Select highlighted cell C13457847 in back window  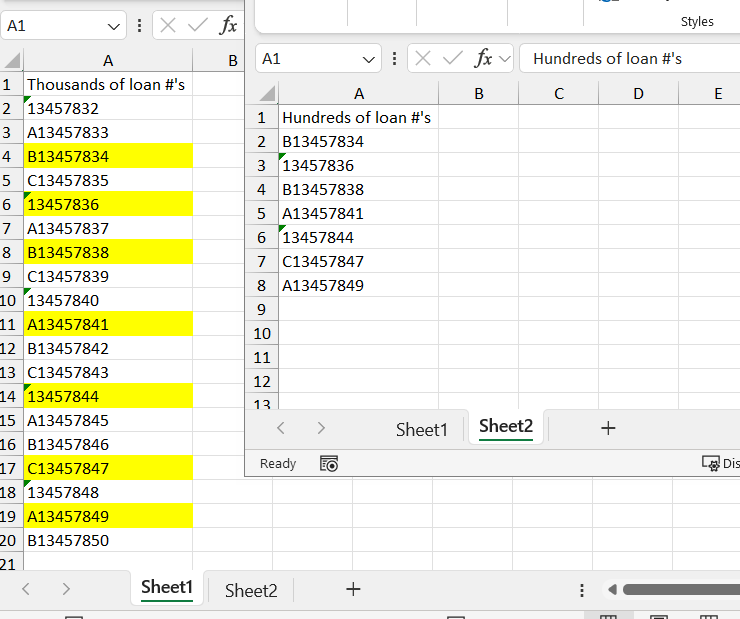(x=108, y=468)
